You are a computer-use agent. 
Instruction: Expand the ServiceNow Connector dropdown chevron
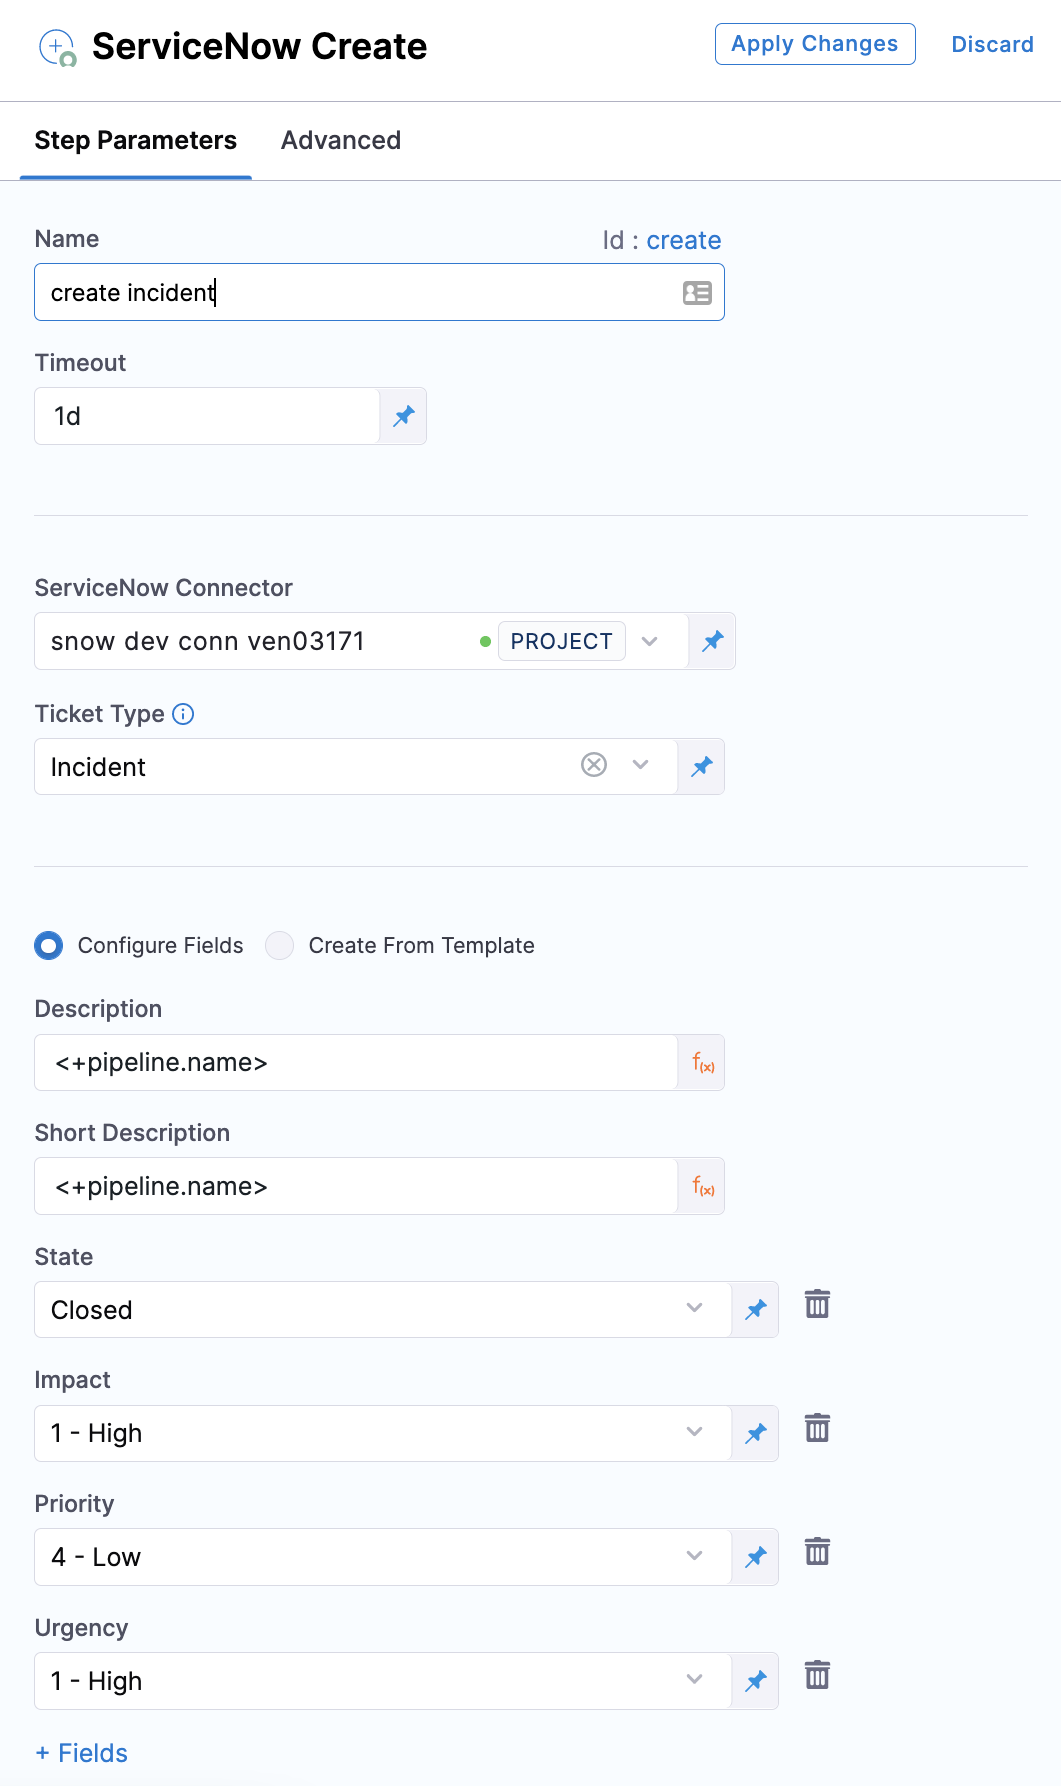tap(650, 641)
